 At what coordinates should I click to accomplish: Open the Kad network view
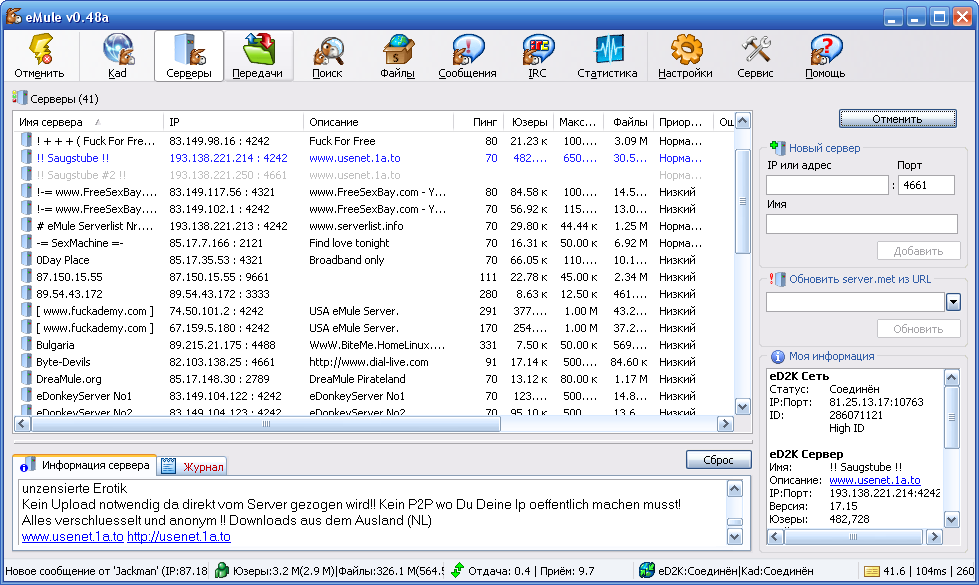117,56
